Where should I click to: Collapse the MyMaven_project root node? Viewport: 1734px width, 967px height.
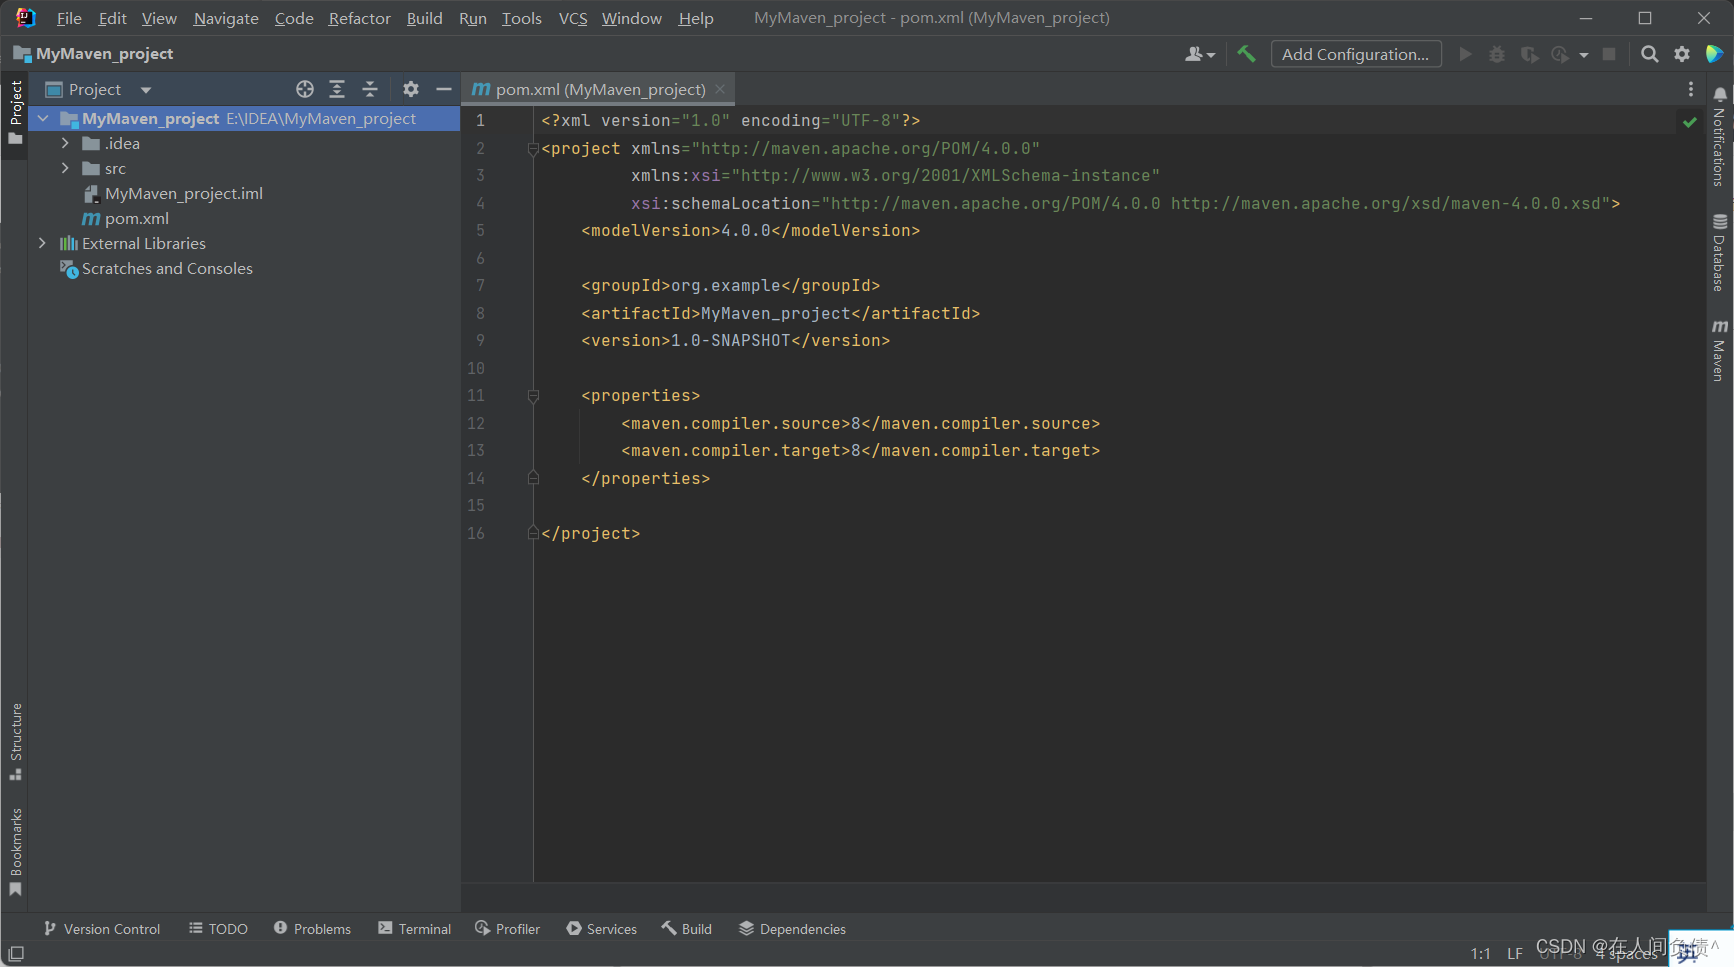42,119
